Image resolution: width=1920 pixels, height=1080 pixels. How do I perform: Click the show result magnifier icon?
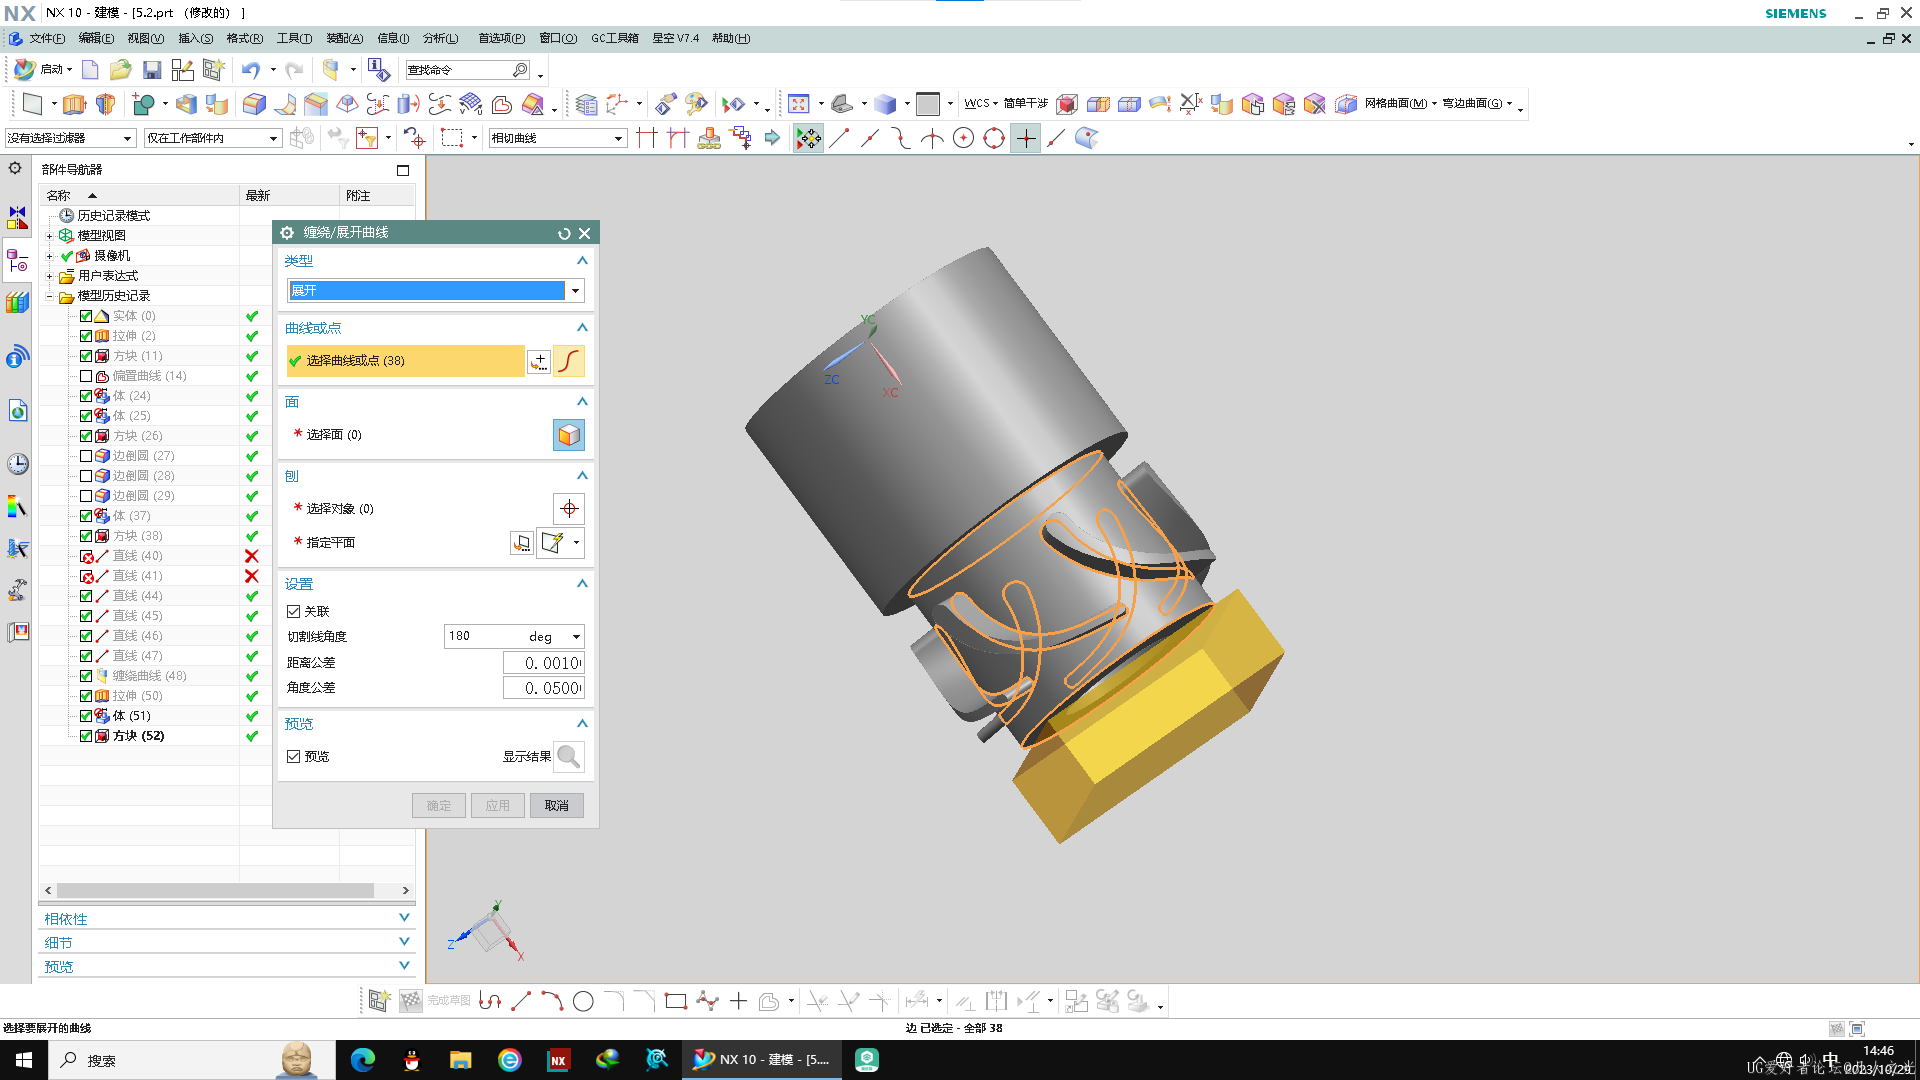569,756
